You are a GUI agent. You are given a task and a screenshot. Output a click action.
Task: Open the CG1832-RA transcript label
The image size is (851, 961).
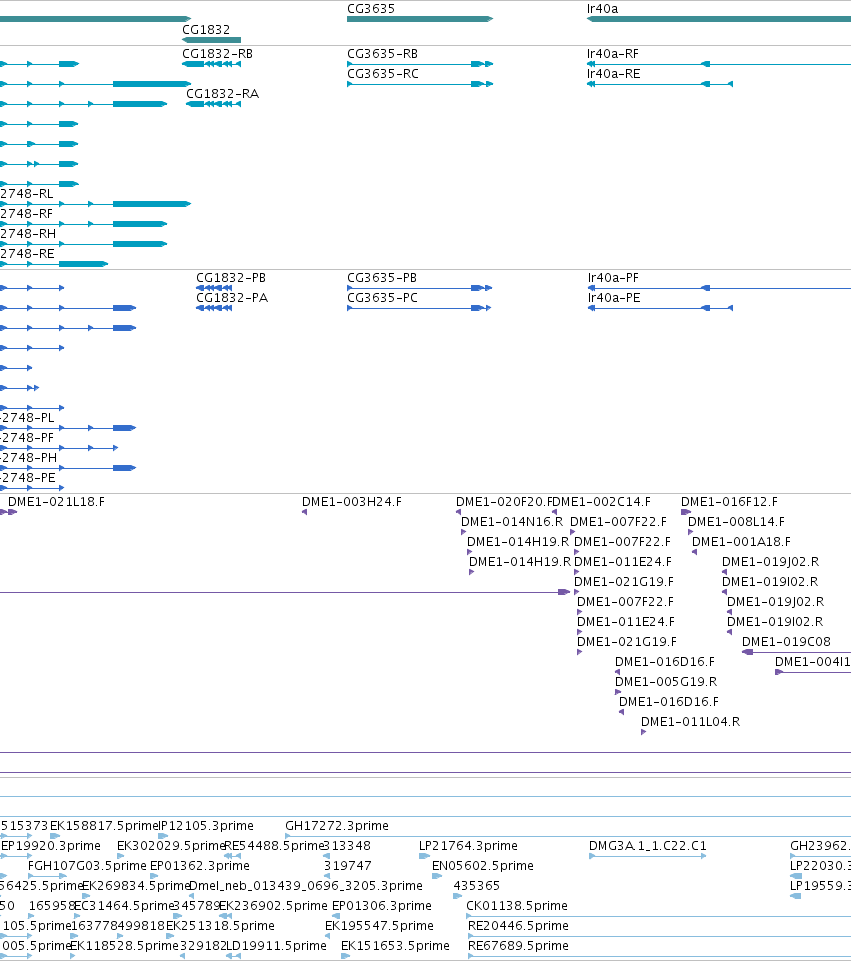tap(222, 94)
